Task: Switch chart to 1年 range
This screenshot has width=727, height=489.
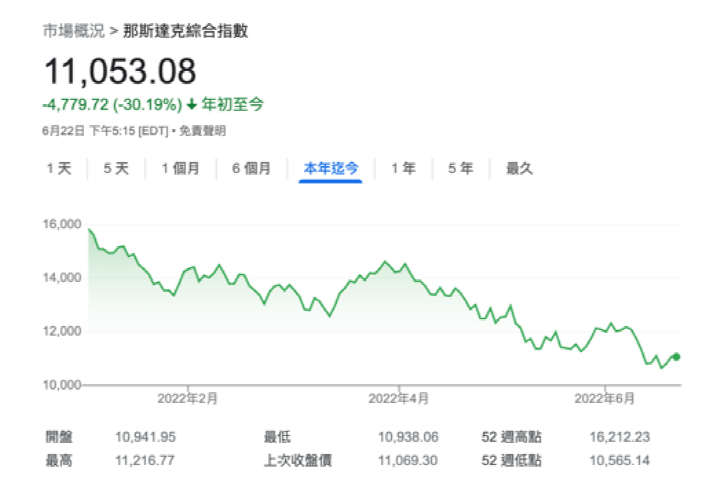Action: (x=403, y=169)
